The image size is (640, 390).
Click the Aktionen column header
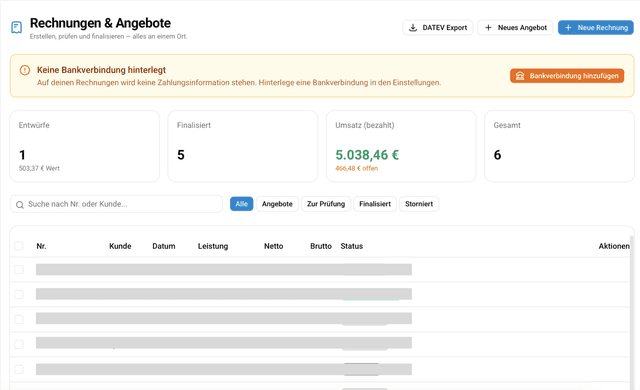614,246
